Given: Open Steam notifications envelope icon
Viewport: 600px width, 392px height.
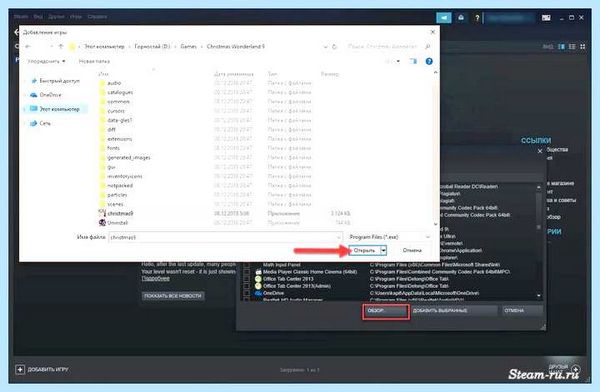Looking at the screenshot, I should click(x=461, y=18).
